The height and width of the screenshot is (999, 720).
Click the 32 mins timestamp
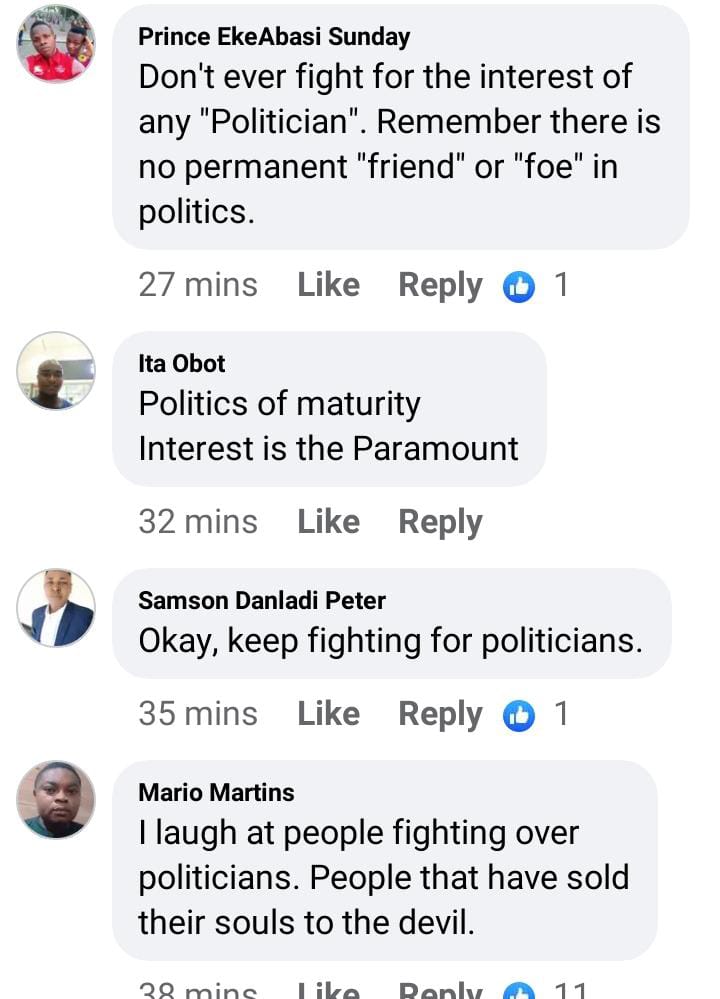point(198,522)
